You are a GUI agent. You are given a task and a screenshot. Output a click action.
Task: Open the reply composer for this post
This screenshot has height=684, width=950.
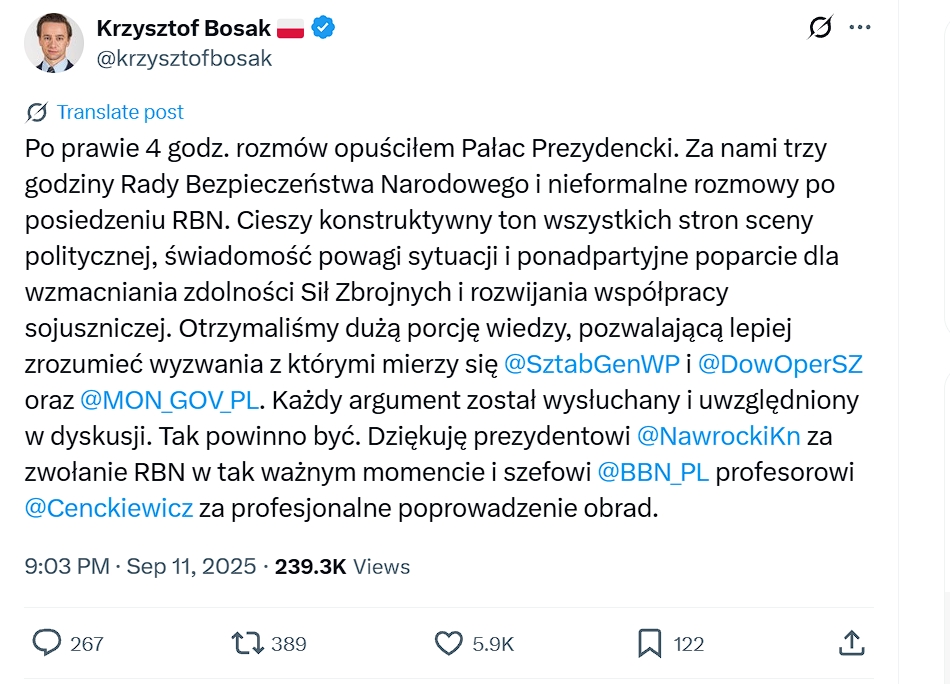tap(48, 644)
